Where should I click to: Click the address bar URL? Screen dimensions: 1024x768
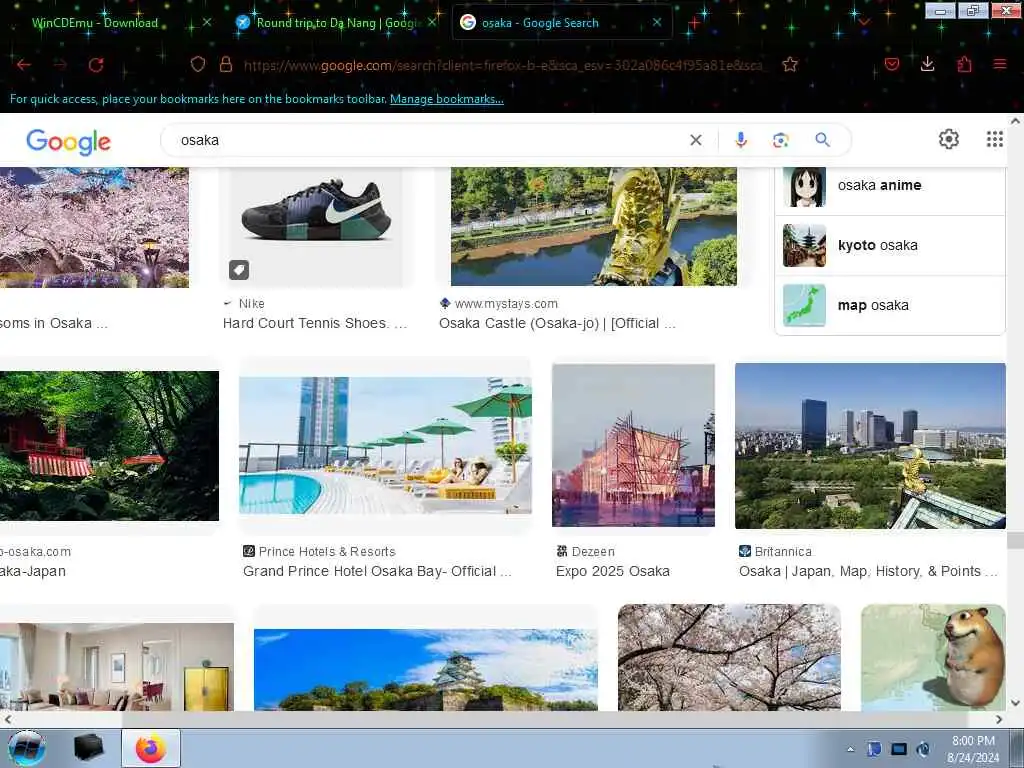pos(503,64)
